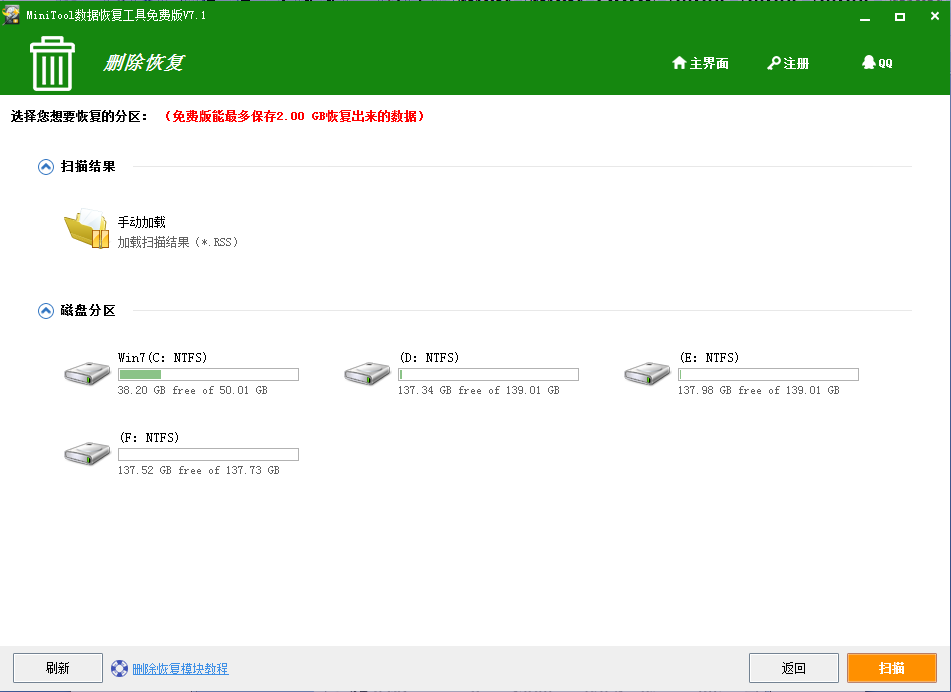Select 手动加载 label text
This screenshot has width=951, height=692.
141,223
